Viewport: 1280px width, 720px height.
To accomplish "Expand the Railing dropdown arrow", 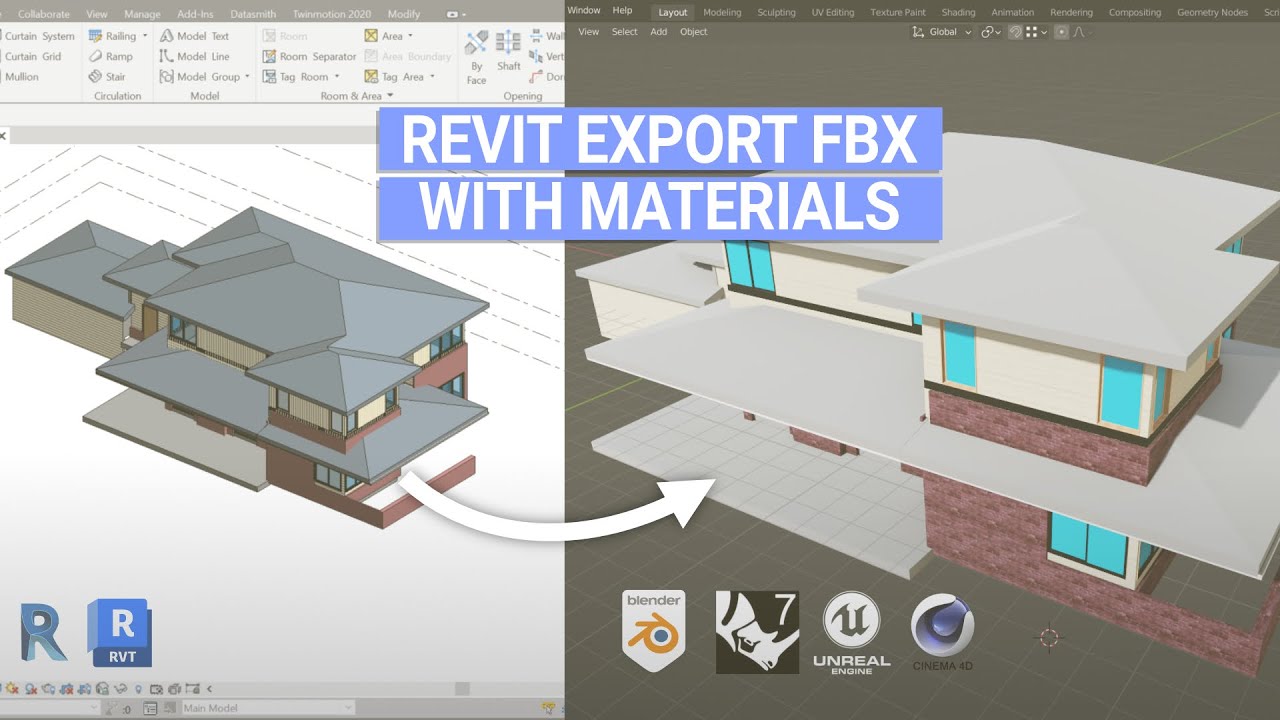I will pyautogui.click(x=144, y=36).
